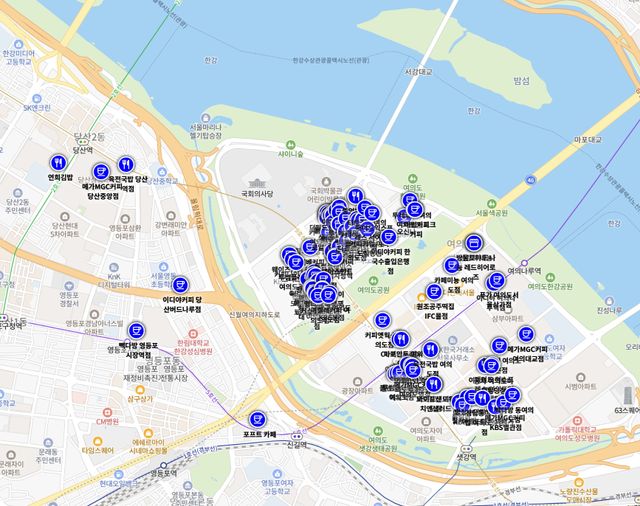Click the 레드히어로 bakery marker
Viewport: 640px width, 506px height.
473,243
